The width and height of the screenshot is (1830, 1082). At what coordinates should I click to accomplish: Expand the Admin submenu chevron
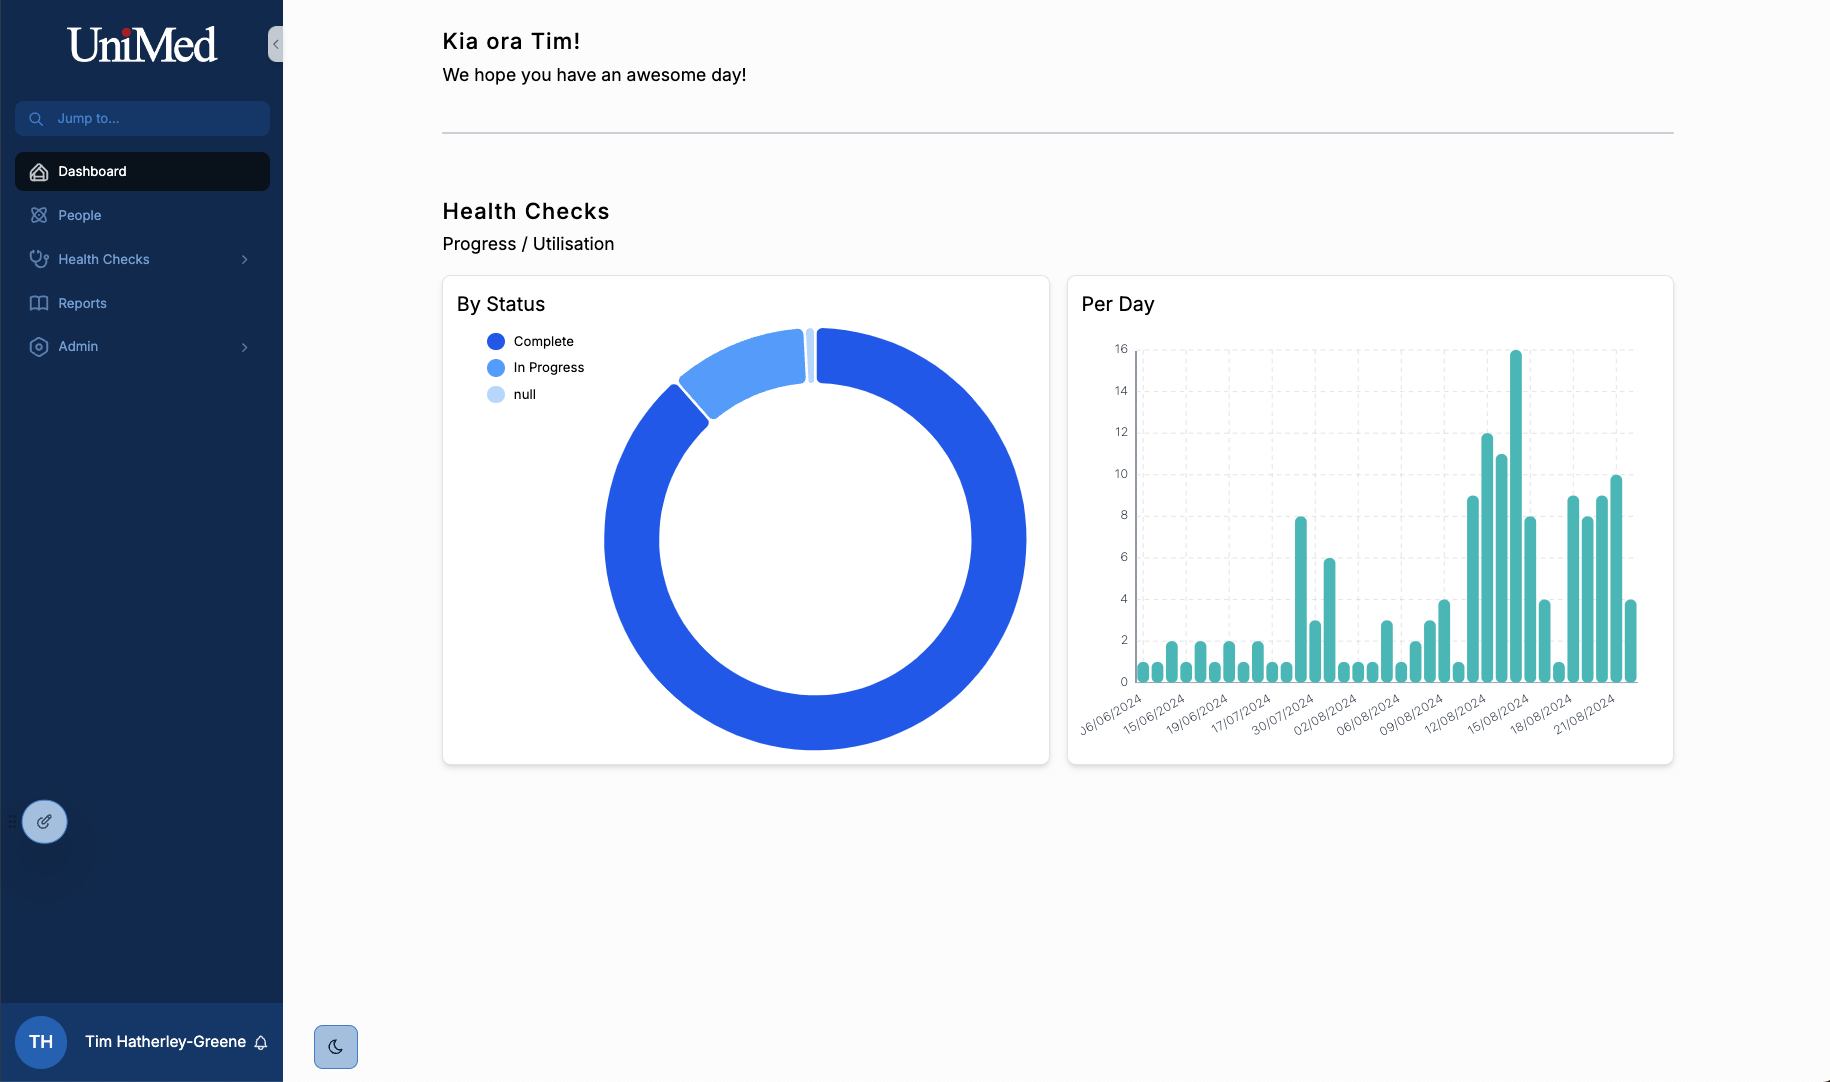pyautogui.click(x=245, y=347)
